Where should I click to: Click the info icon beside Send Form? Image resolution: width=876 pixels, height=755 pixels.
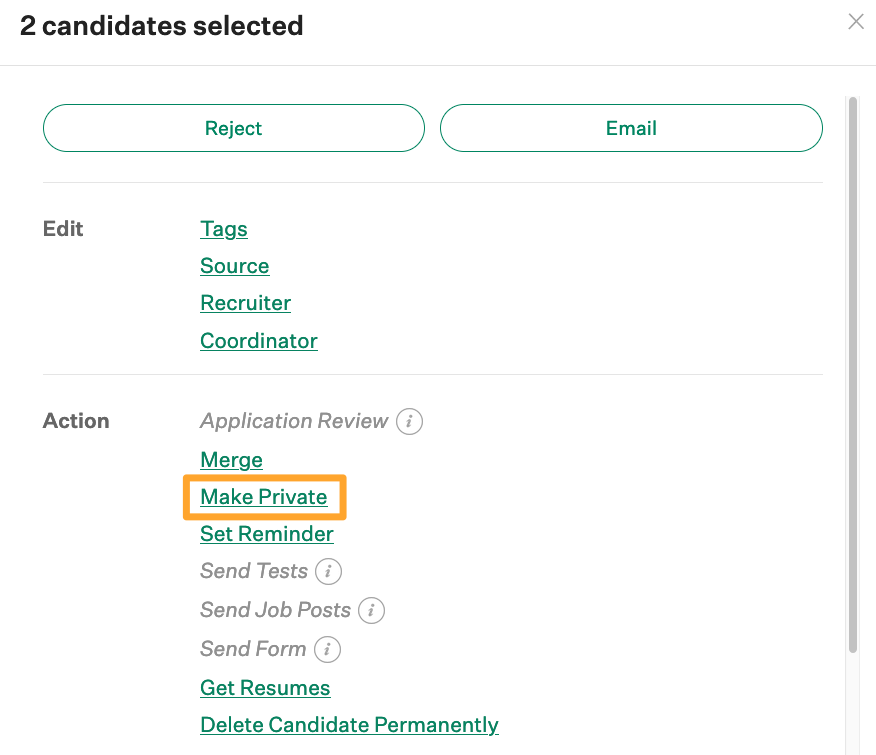(x=328, y=649)
